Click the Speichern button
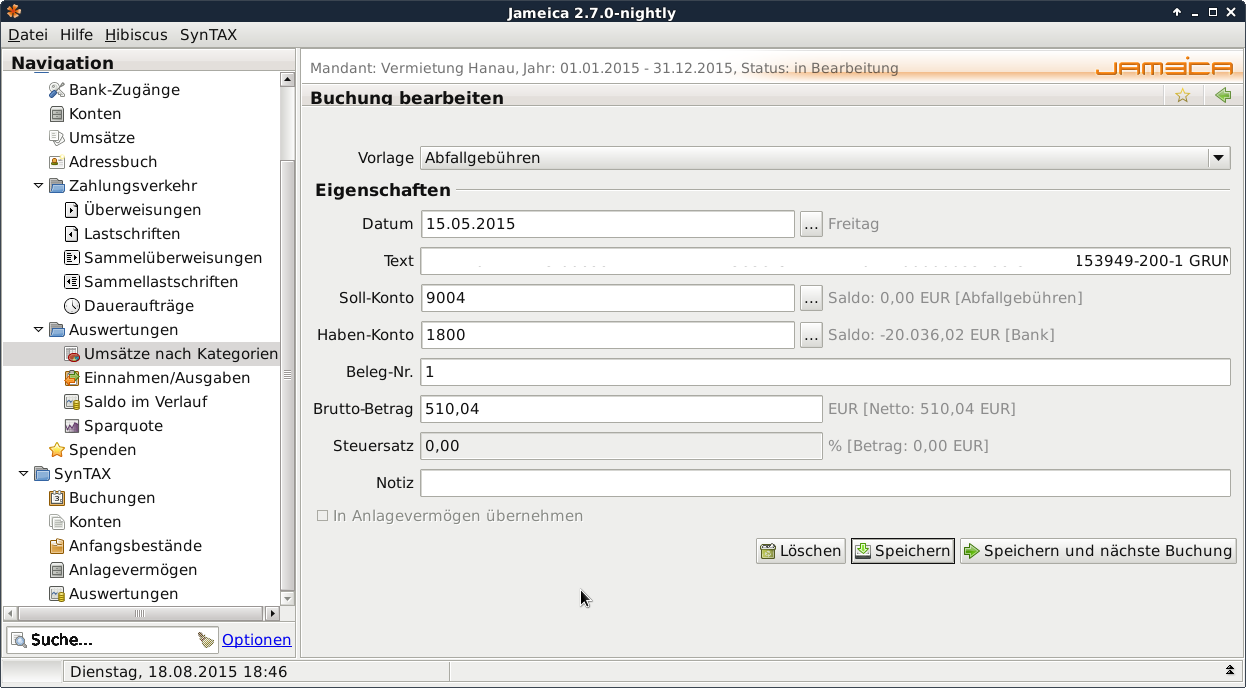1246x688 pixels. 902,551
